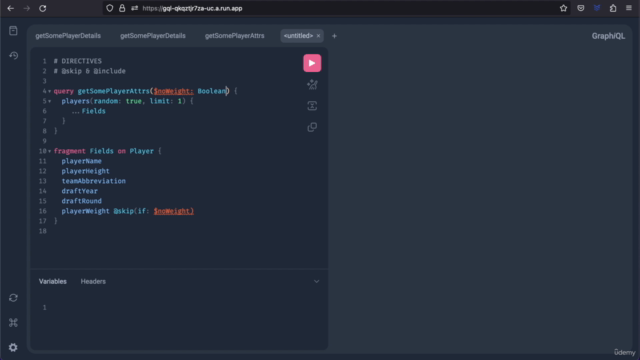This screenshot has height=360, width=640.
Task: Open browser extensions puzzle icon
Action: point(613,8)
